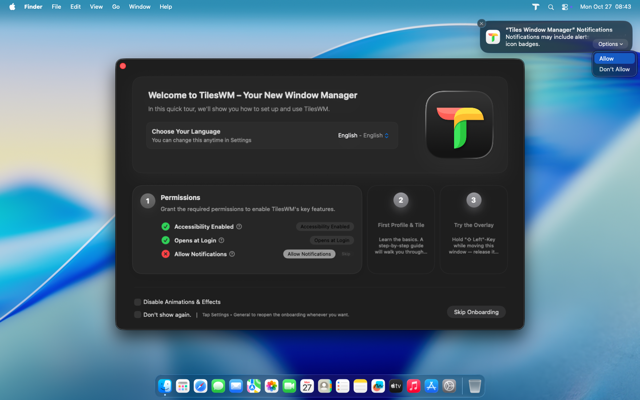This screenshot has width=640, height=400.
Task: Select step 3 Try the Overlay card
Action: (x=473, y=229)
